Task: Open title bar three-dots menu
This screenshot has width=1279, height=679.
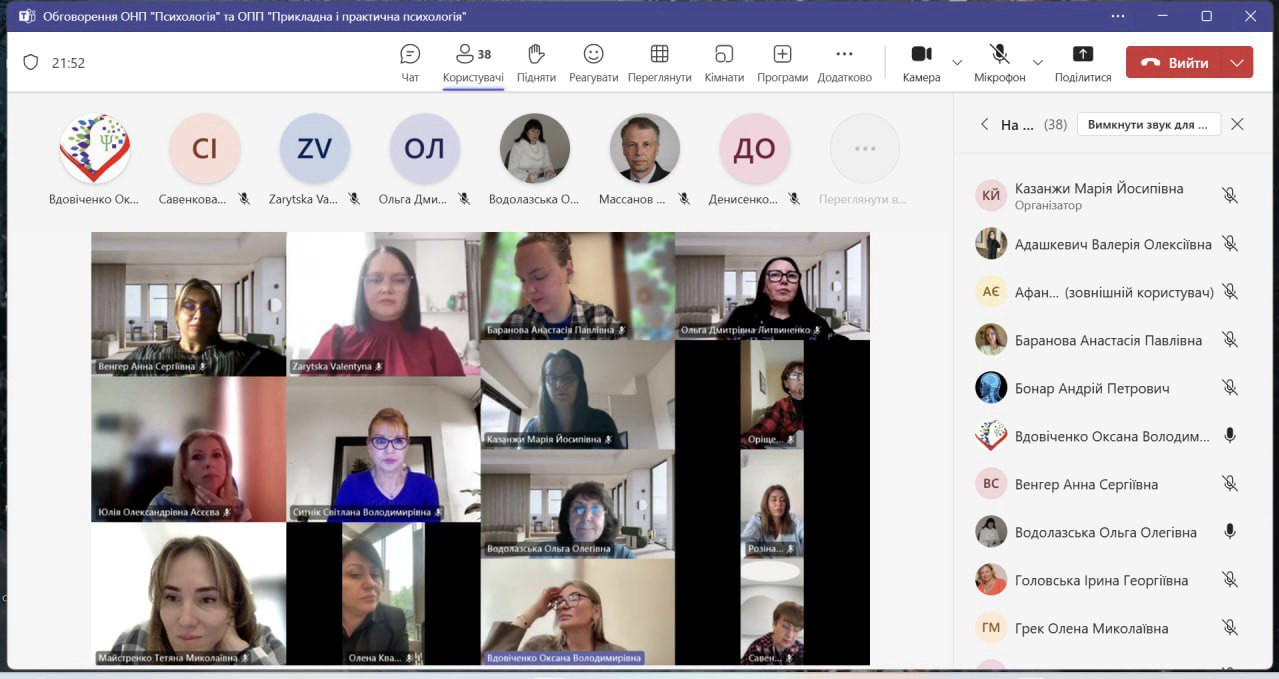Action: click(1118, 16)
